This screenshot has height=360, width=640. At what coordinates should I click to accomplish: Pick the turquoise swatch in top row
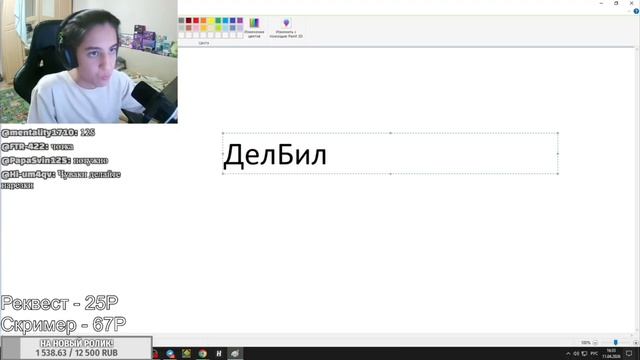point(225,20)
